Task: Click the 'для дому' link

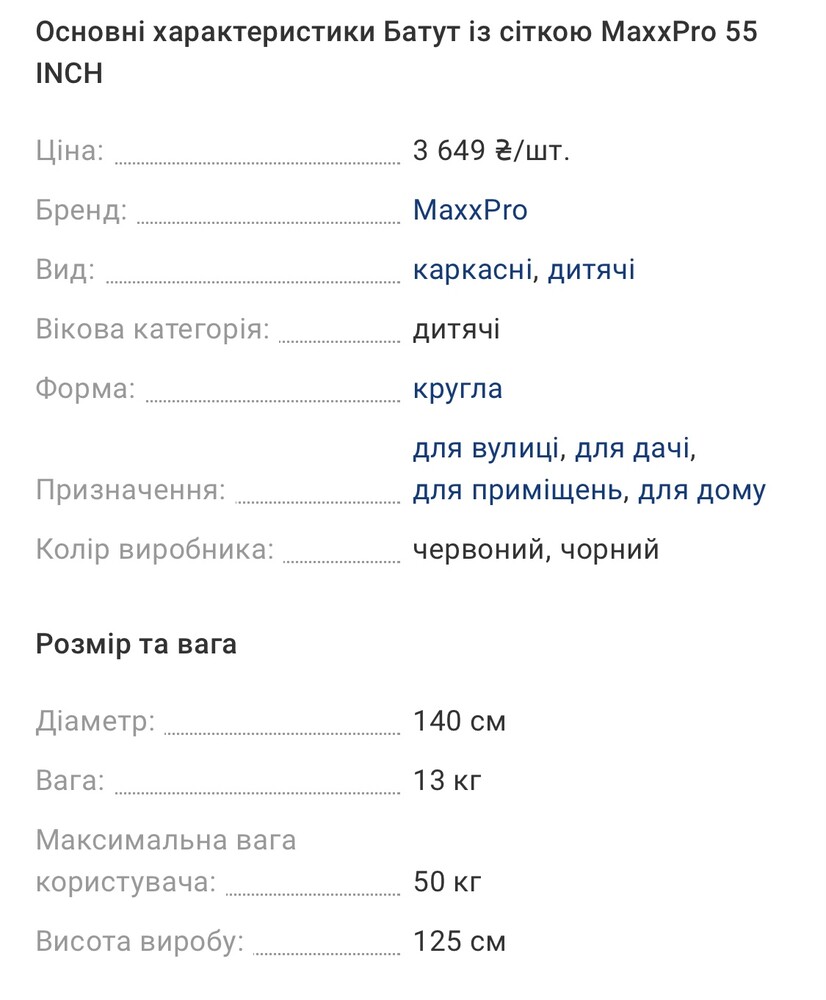Action: coord(702,491)
